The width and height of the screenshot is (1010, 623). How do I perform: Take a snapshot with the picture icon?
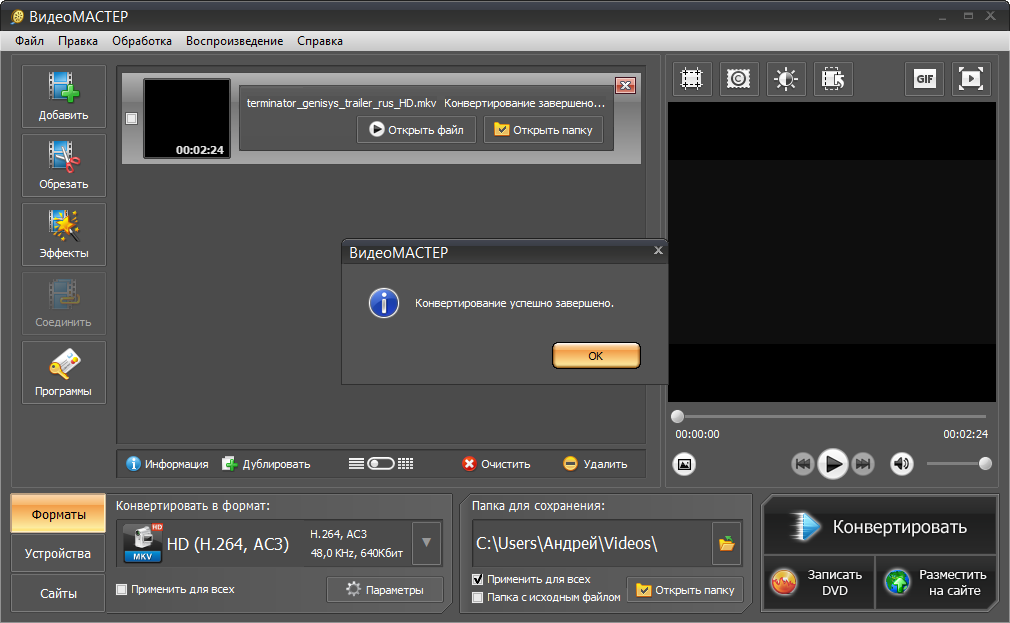[x=684, y=464]
